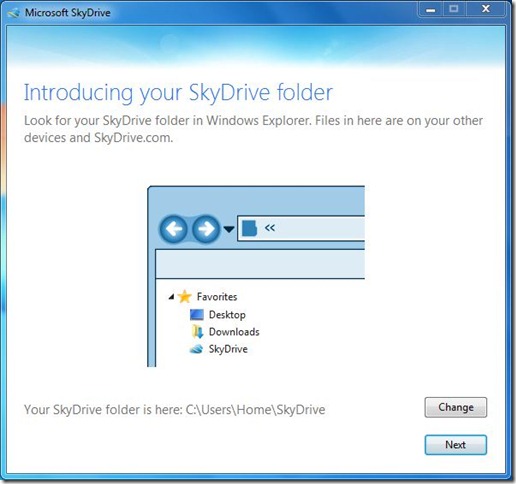
Task: Click the forward arrow in the Explorer illustration
Action: tap(206, 229)
